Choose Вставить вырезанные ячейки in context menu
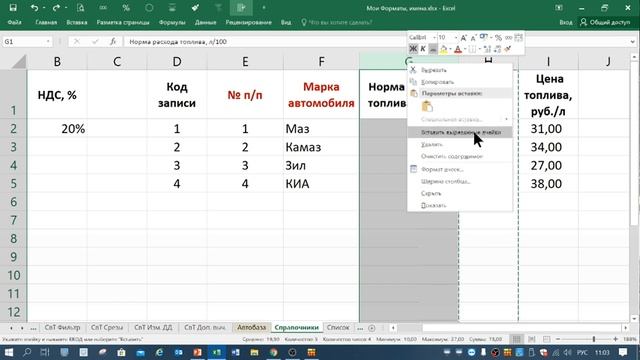Viewport: 640px width, 360px height. (460, 132)
